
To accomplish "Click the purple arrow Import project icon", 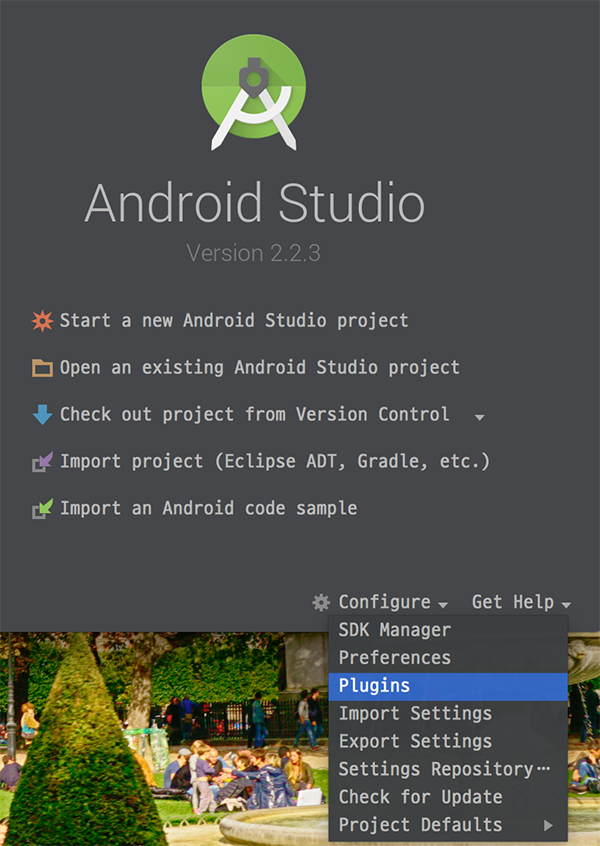I will (42, 462).
